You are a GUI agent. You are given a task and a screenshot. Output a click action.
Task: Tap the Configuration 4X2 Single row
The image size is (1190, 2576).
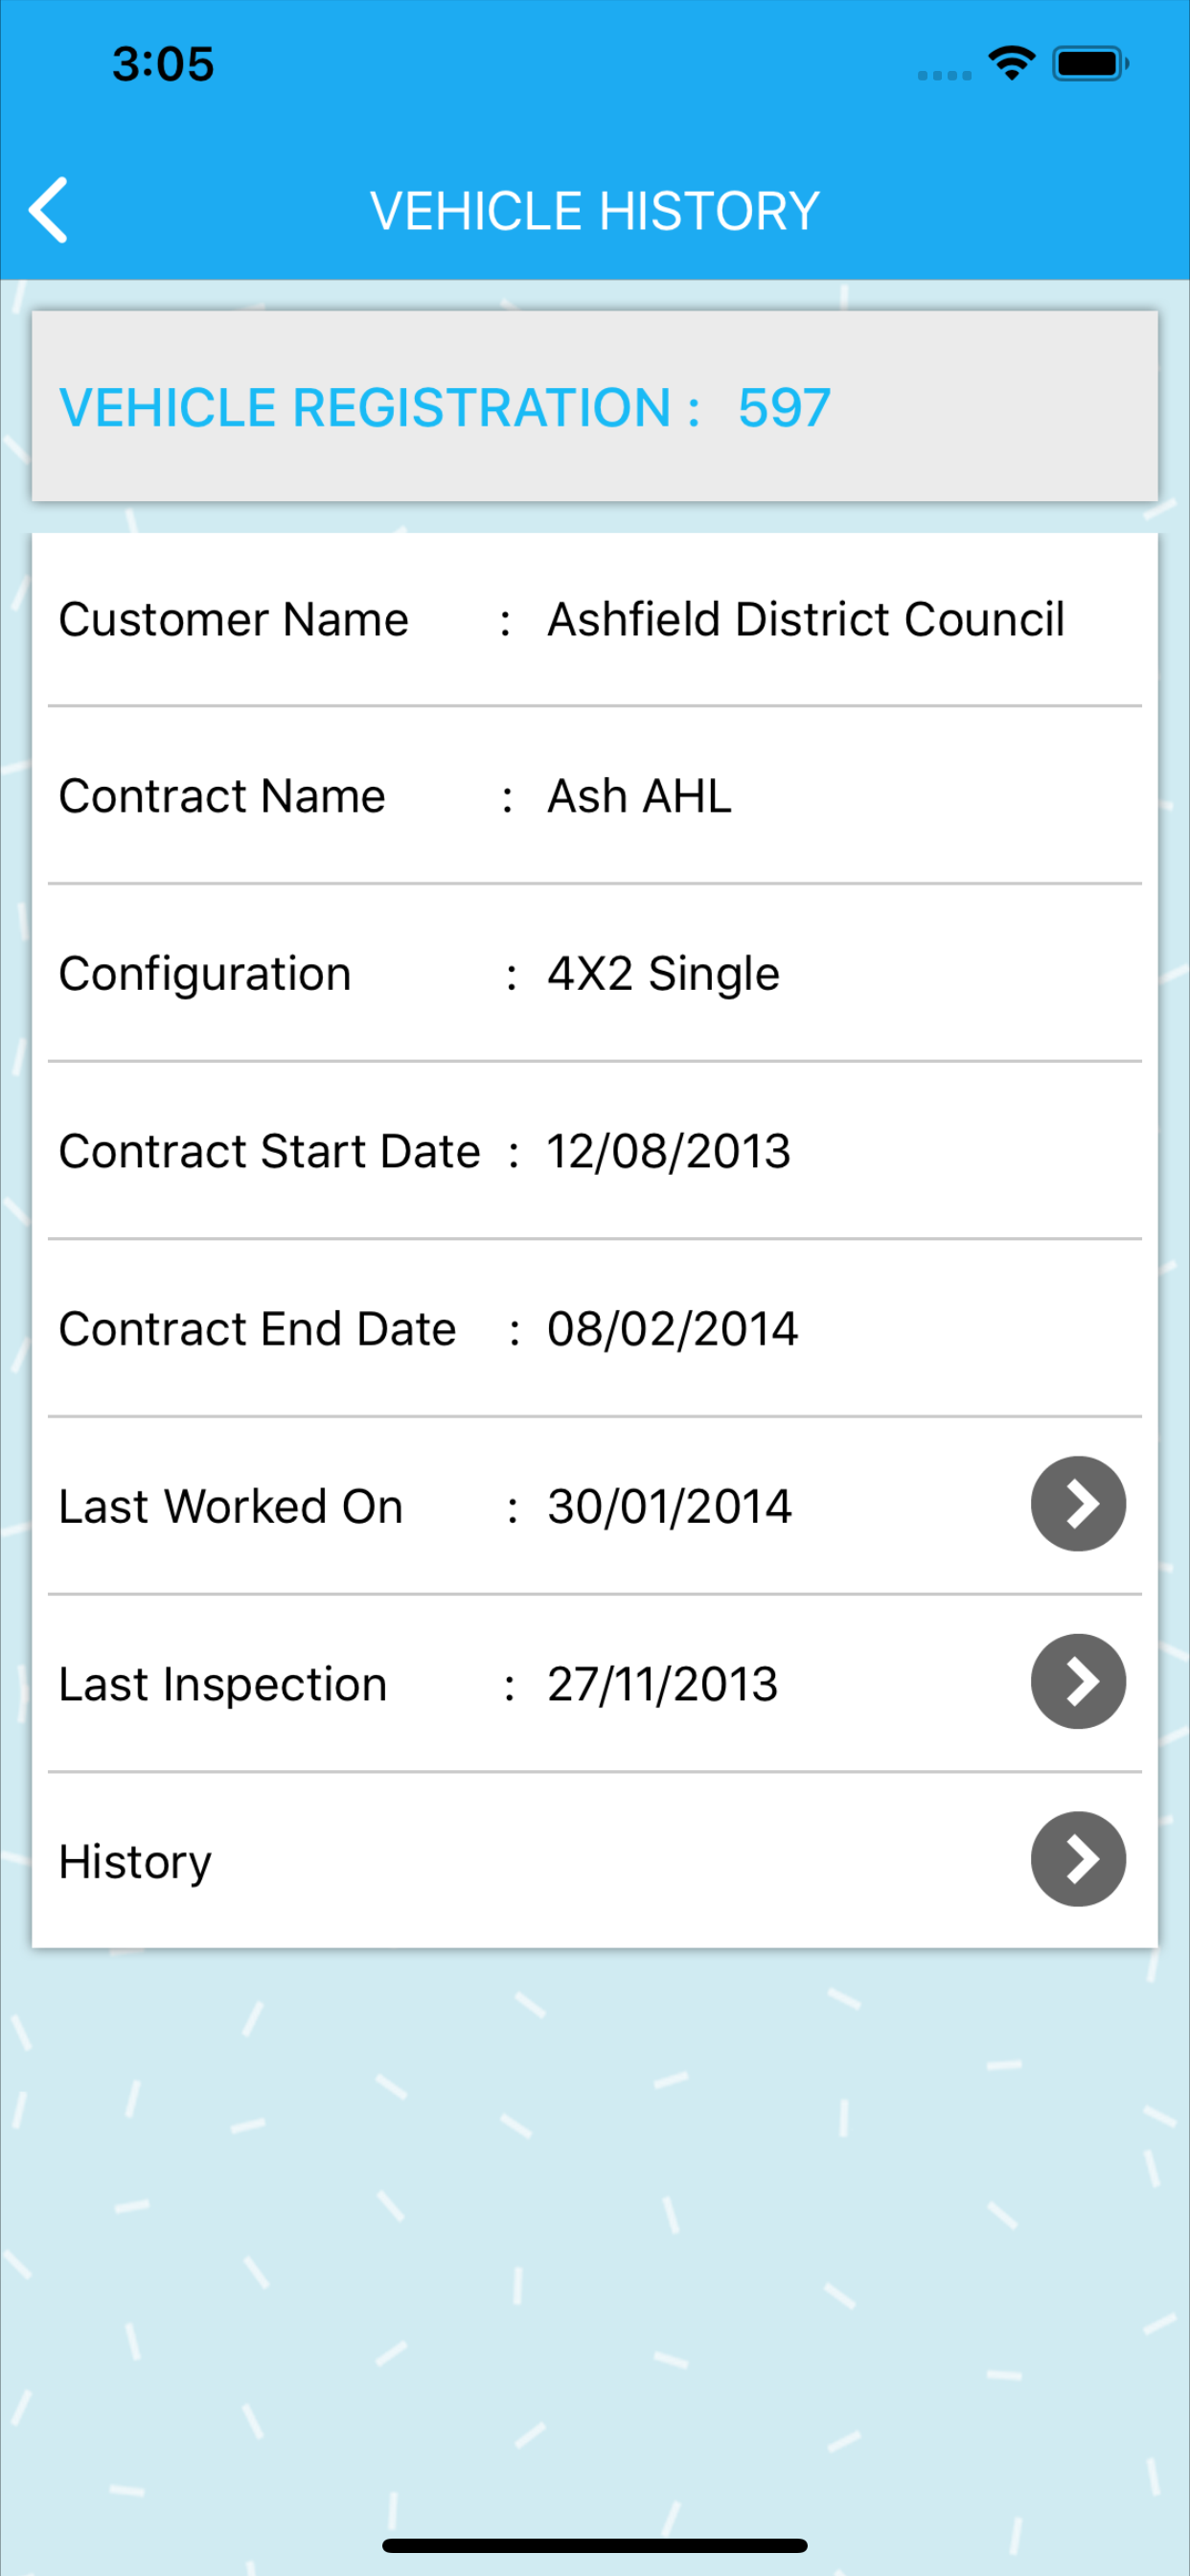click(x=595, y=974)
